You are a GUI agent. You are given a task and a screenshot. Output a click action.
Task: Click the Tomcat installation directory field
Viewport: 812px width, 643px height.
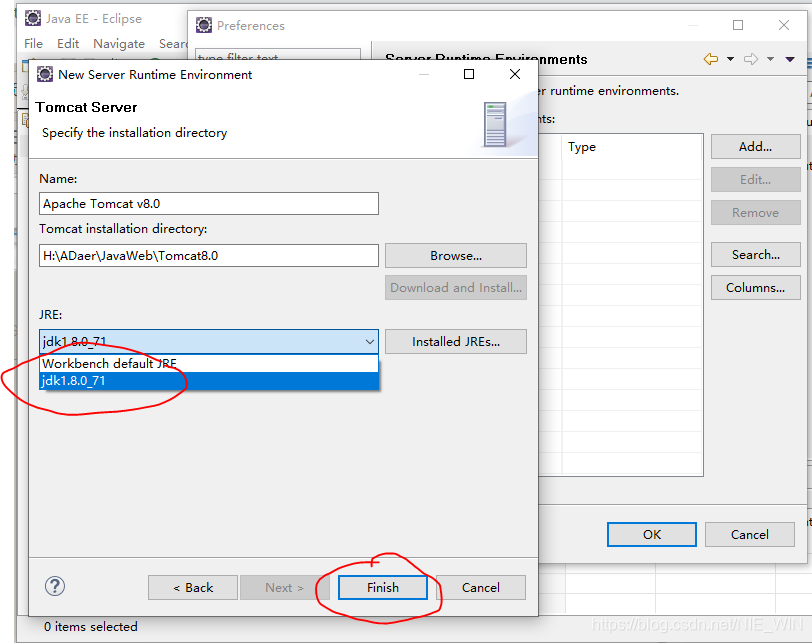[x=209, y=255]
